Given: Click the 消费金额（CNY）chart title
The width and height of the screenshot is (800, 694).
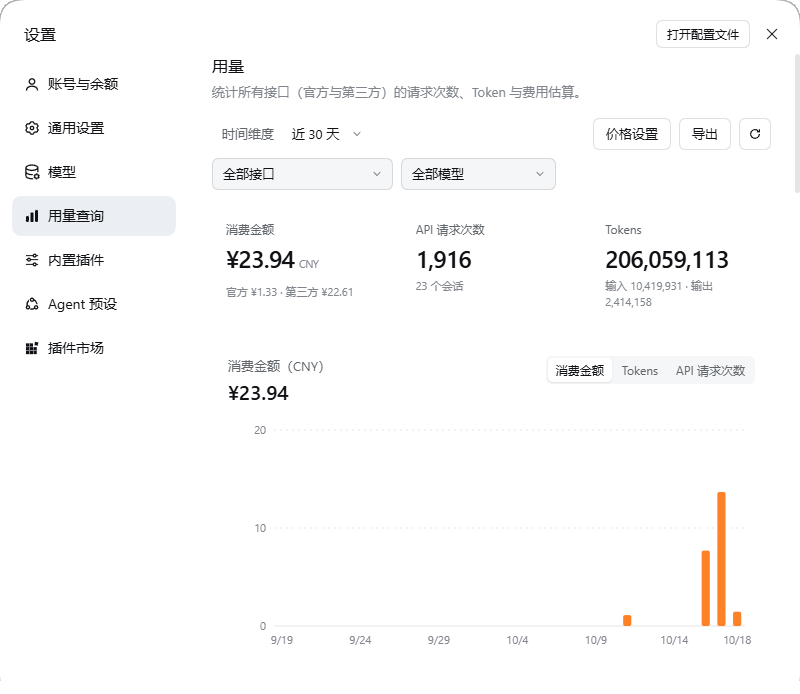Looking at the screenshot, I should coord(276,366).
